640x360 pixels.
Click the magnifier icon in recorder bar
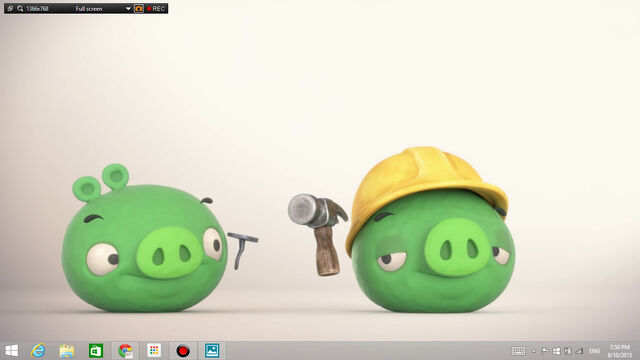click(20, 9)
